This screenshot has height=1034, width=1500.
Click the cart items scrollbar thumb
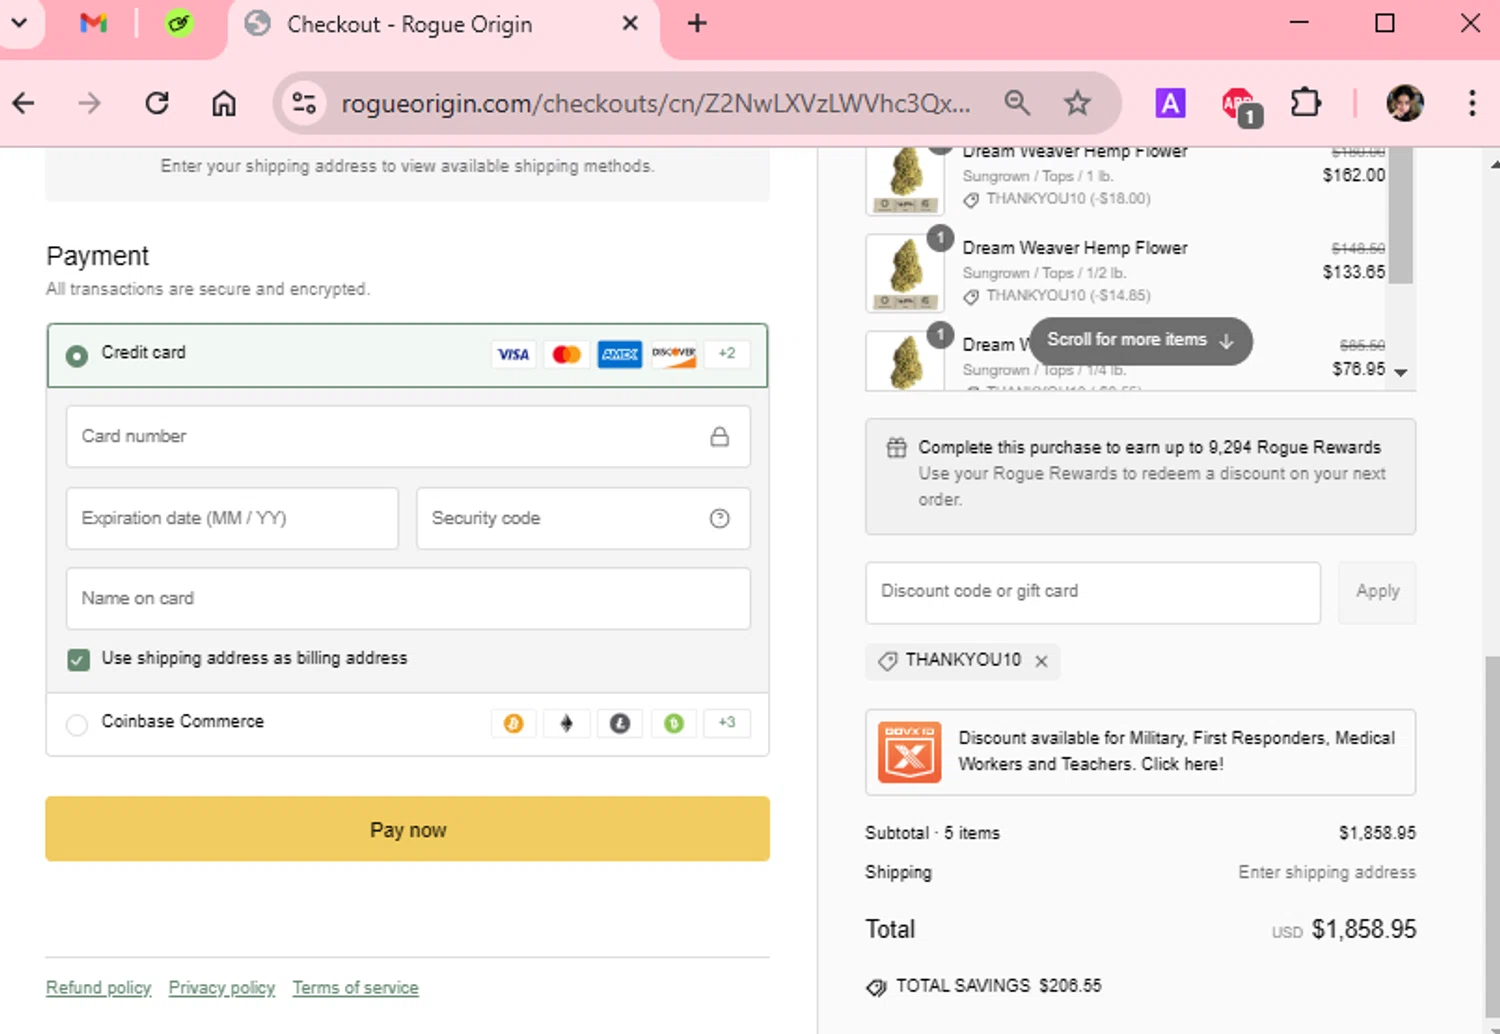point(1401,215)
